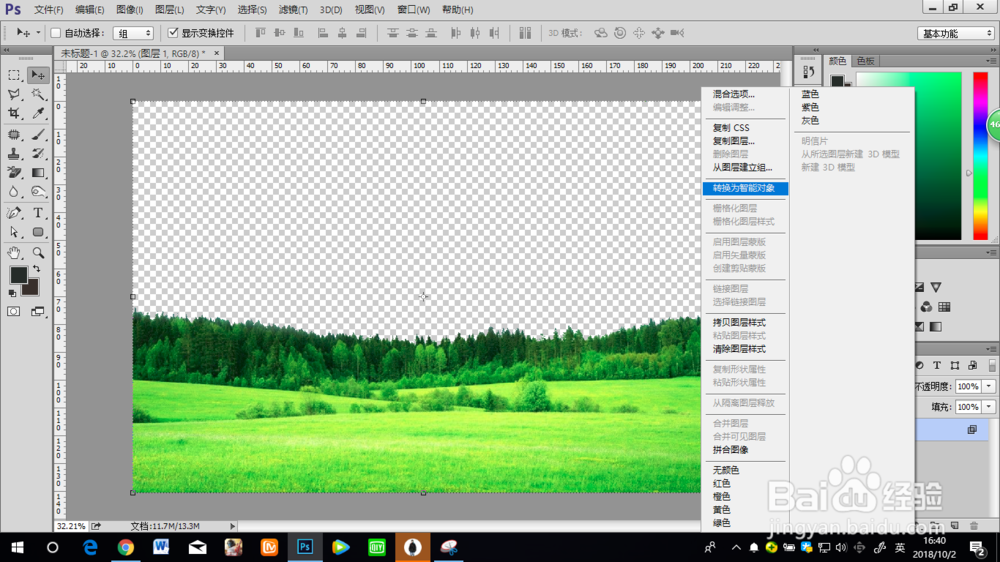Screen dimensions: 1000x562
Task: Open the 滤镜(T) menu
Action: (293, 10)
